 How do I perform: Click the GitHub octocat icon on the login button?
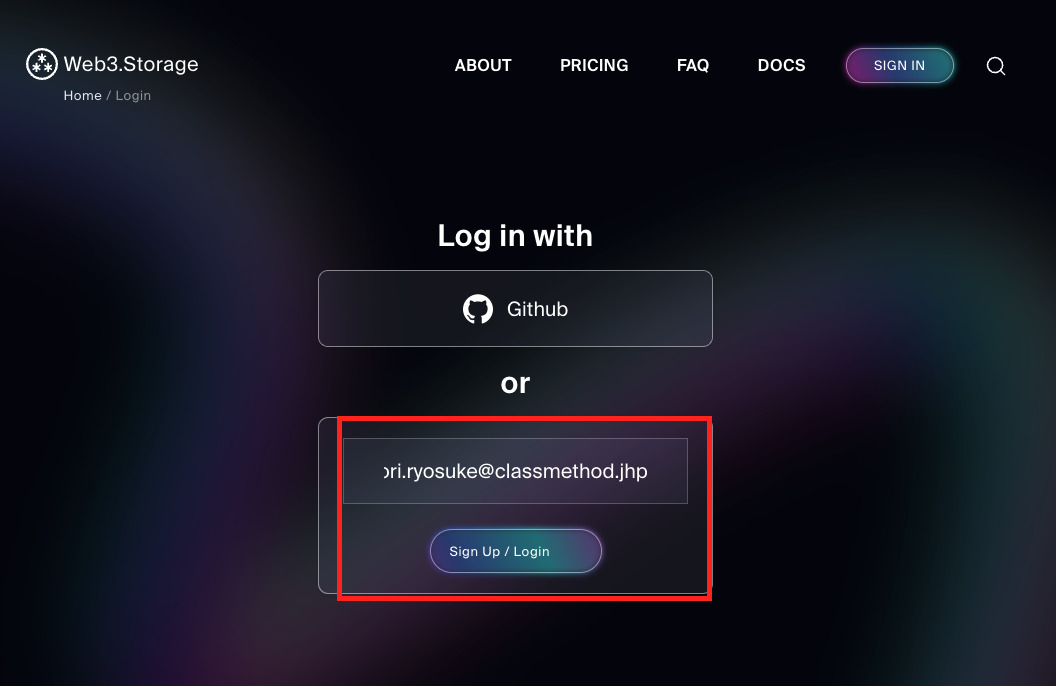coord(479,309)
